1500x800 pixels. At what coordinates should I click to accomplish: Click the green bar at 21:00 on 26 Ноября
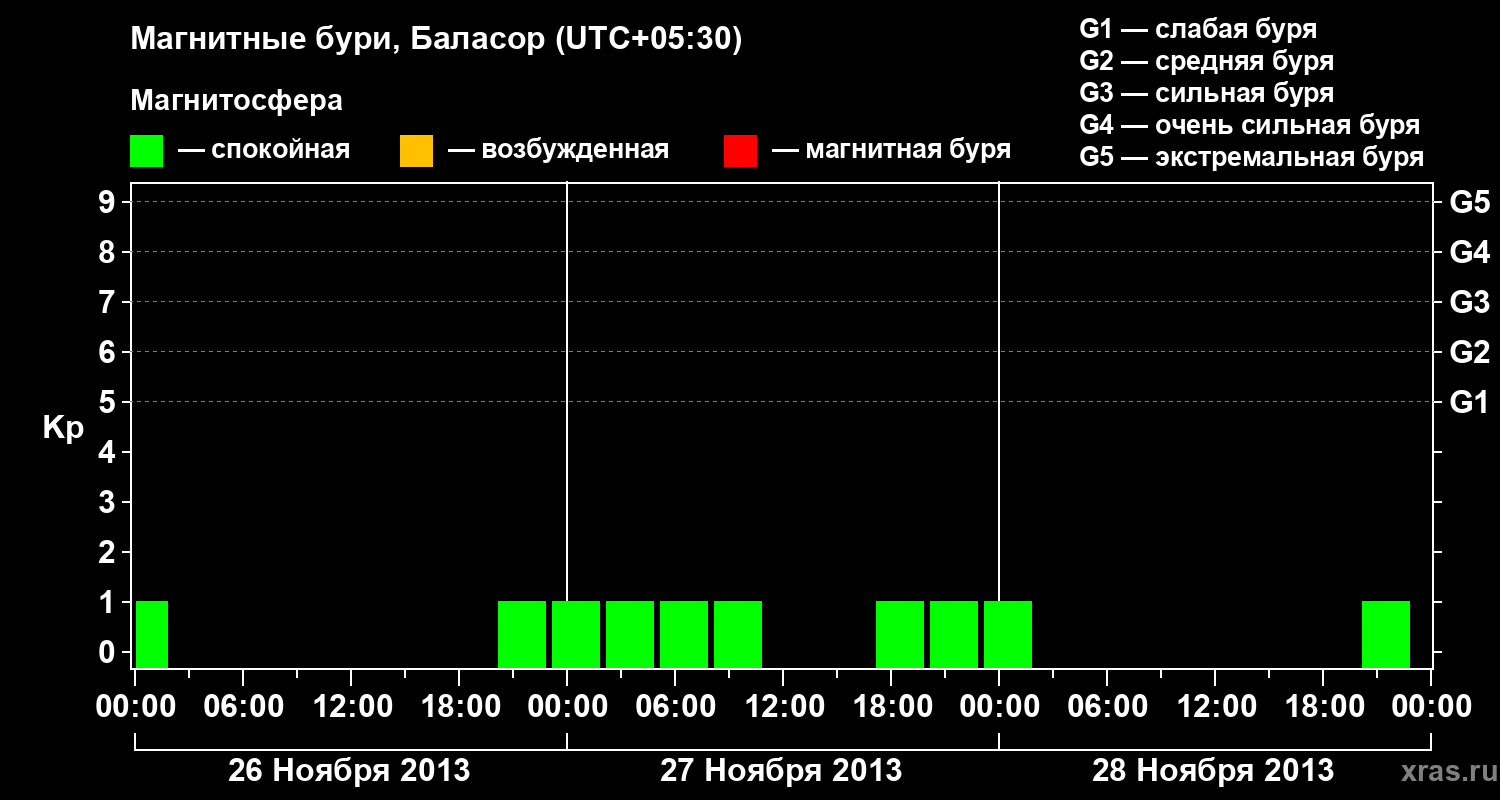(522, 634)
